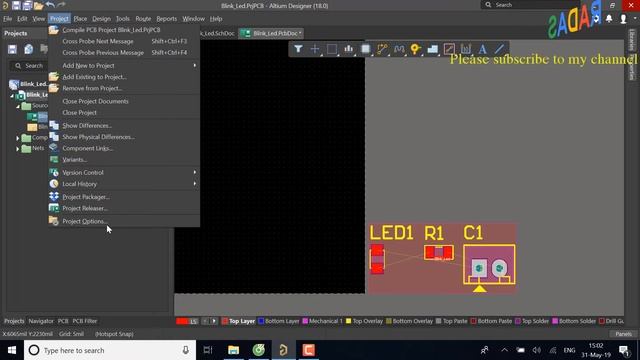Open the notifications bell icon

609,19
